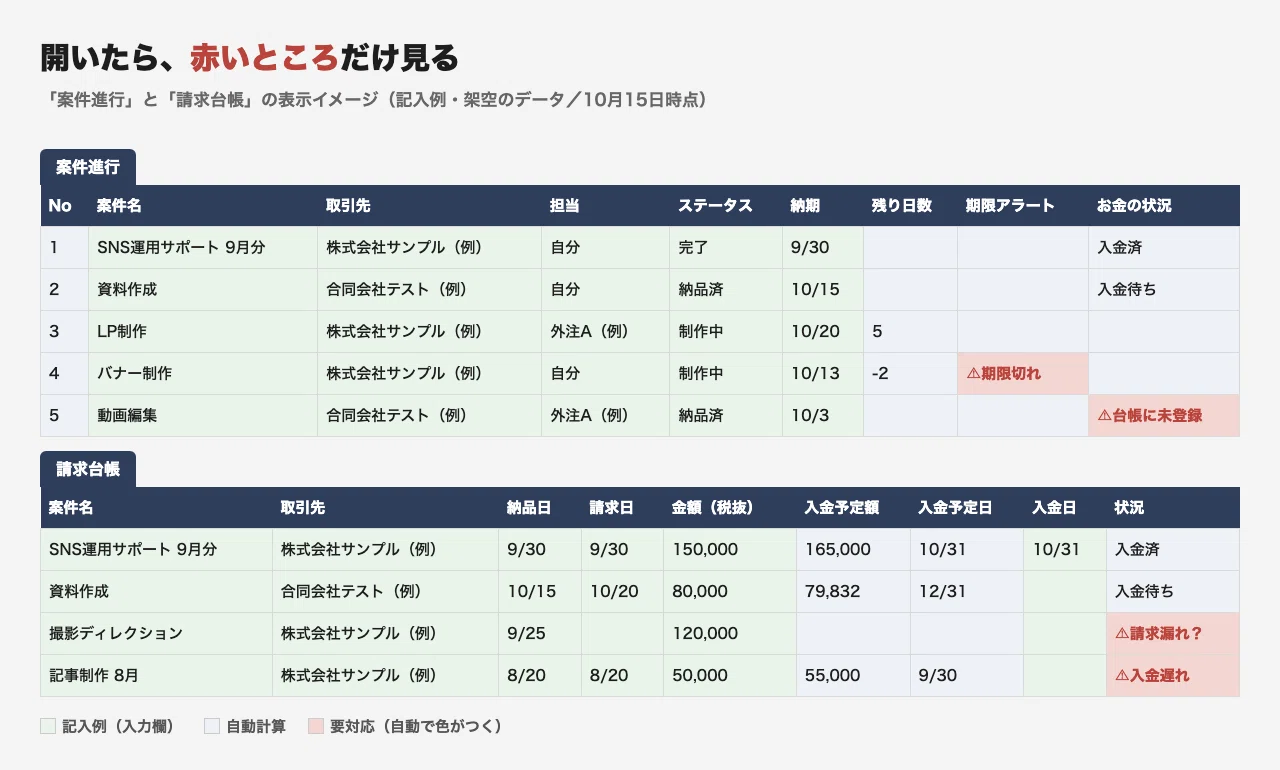Click the 10/3 deadline cell
The width and height of the screenshot is (1280, 770).
tap(823, 416)
